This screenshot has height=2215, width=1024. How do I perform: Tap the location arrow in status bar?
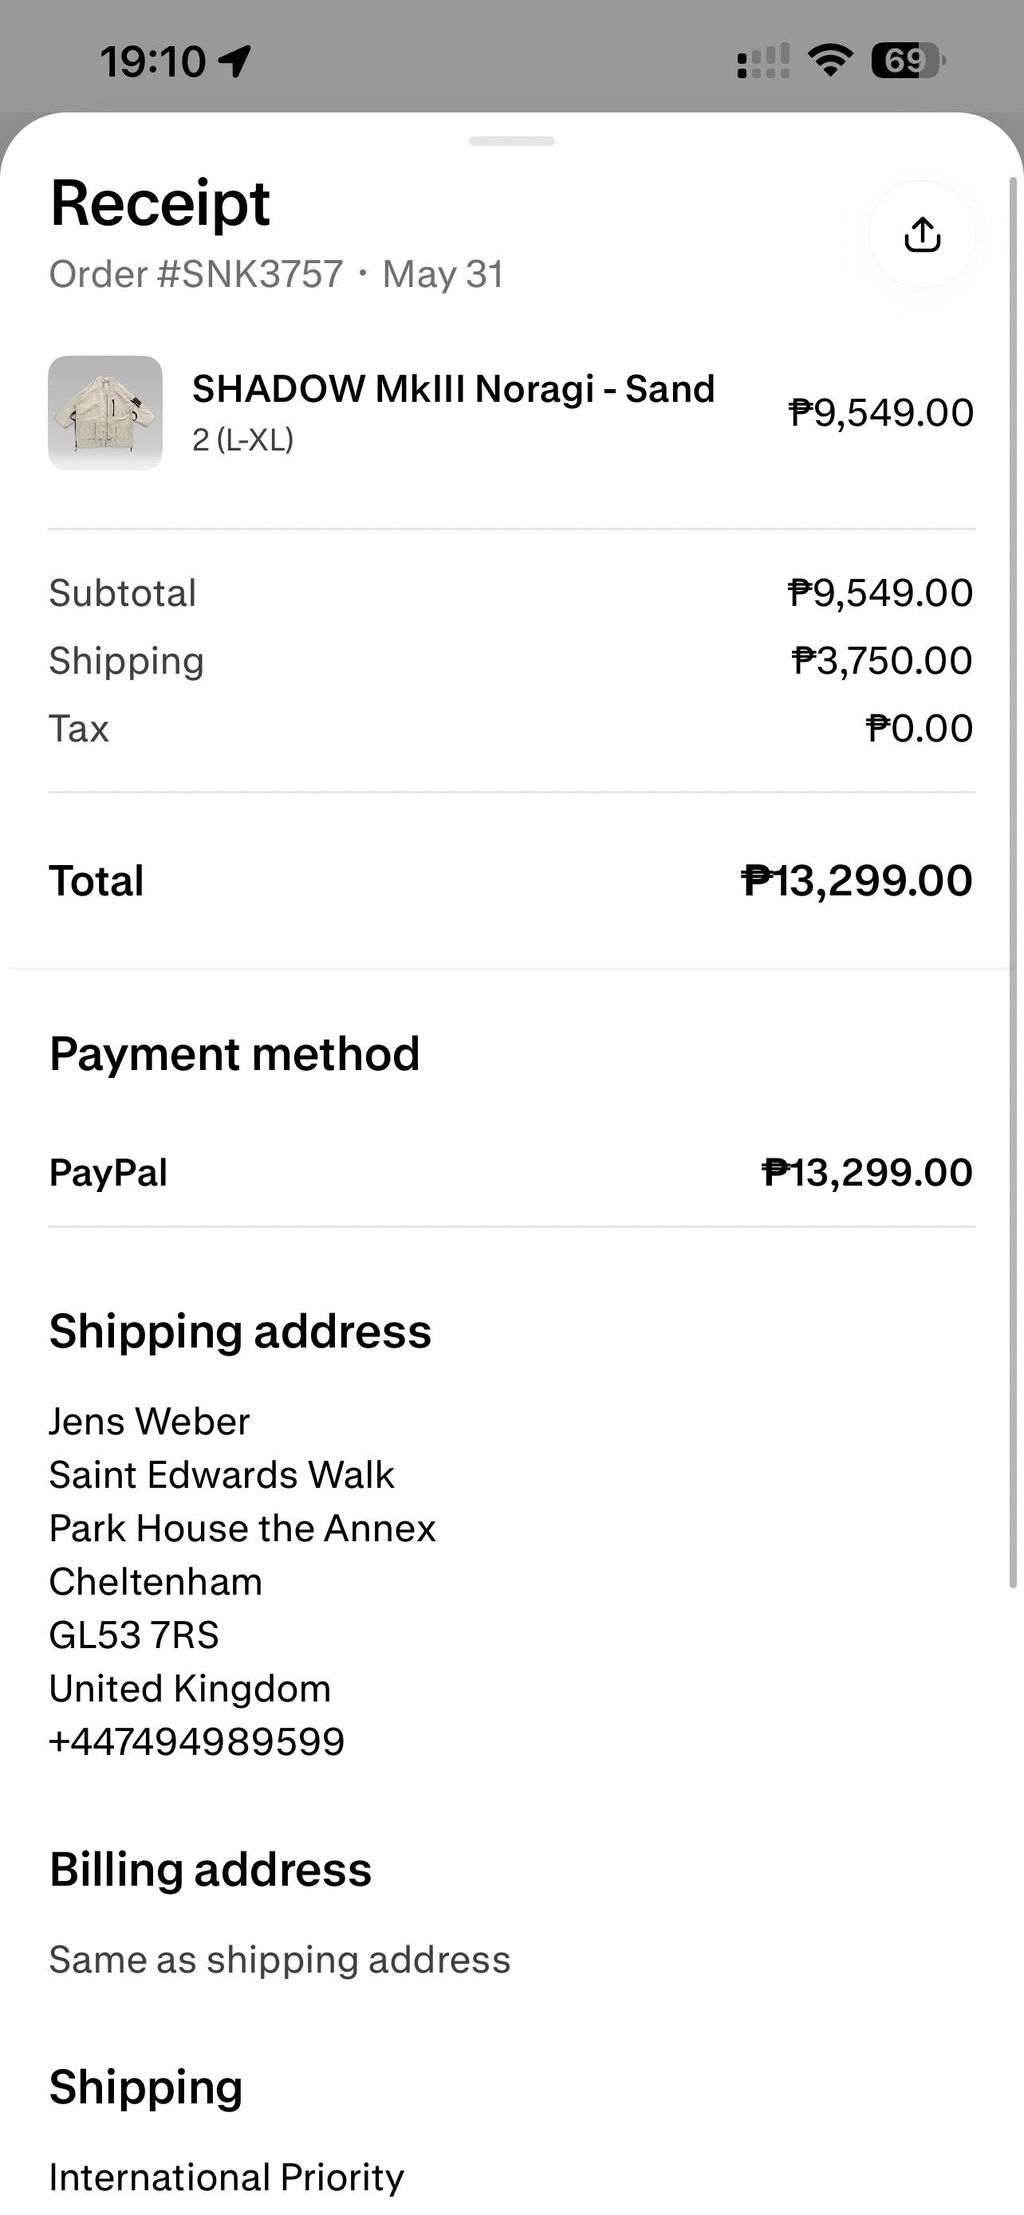(x=235, y=62)
